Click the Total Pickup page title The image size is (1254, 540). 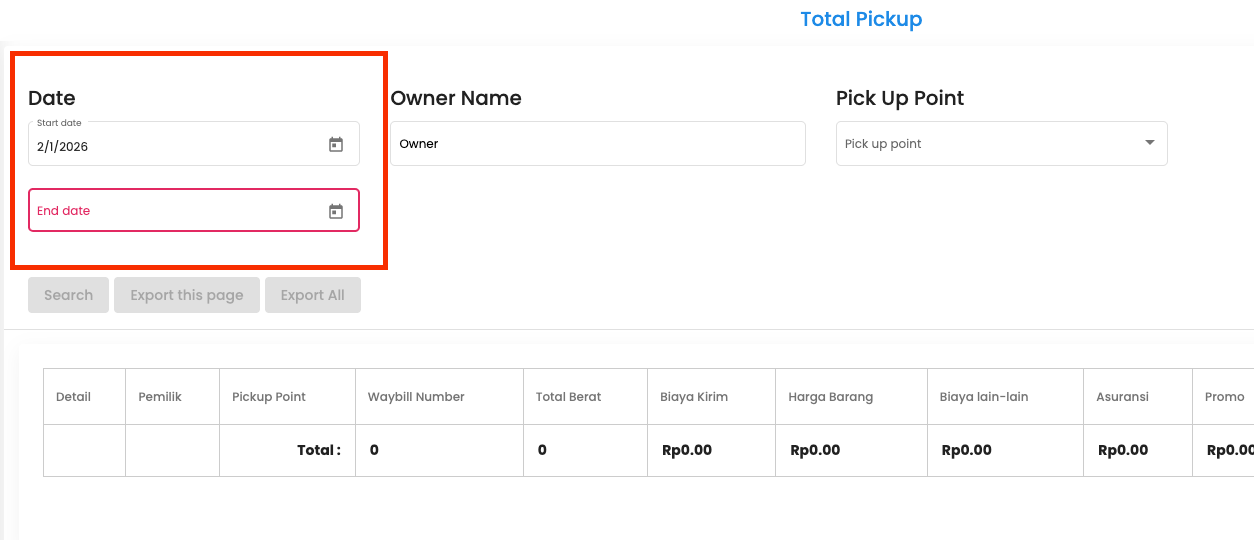click(861, 19)
